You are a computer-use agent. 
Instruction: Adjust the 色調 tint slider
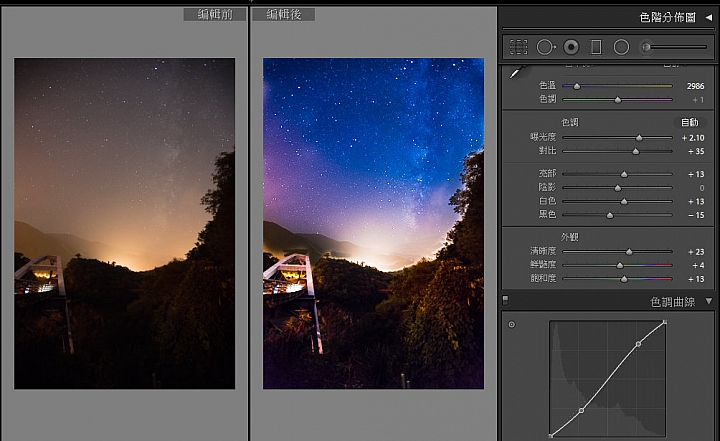(x=617, y=99)
